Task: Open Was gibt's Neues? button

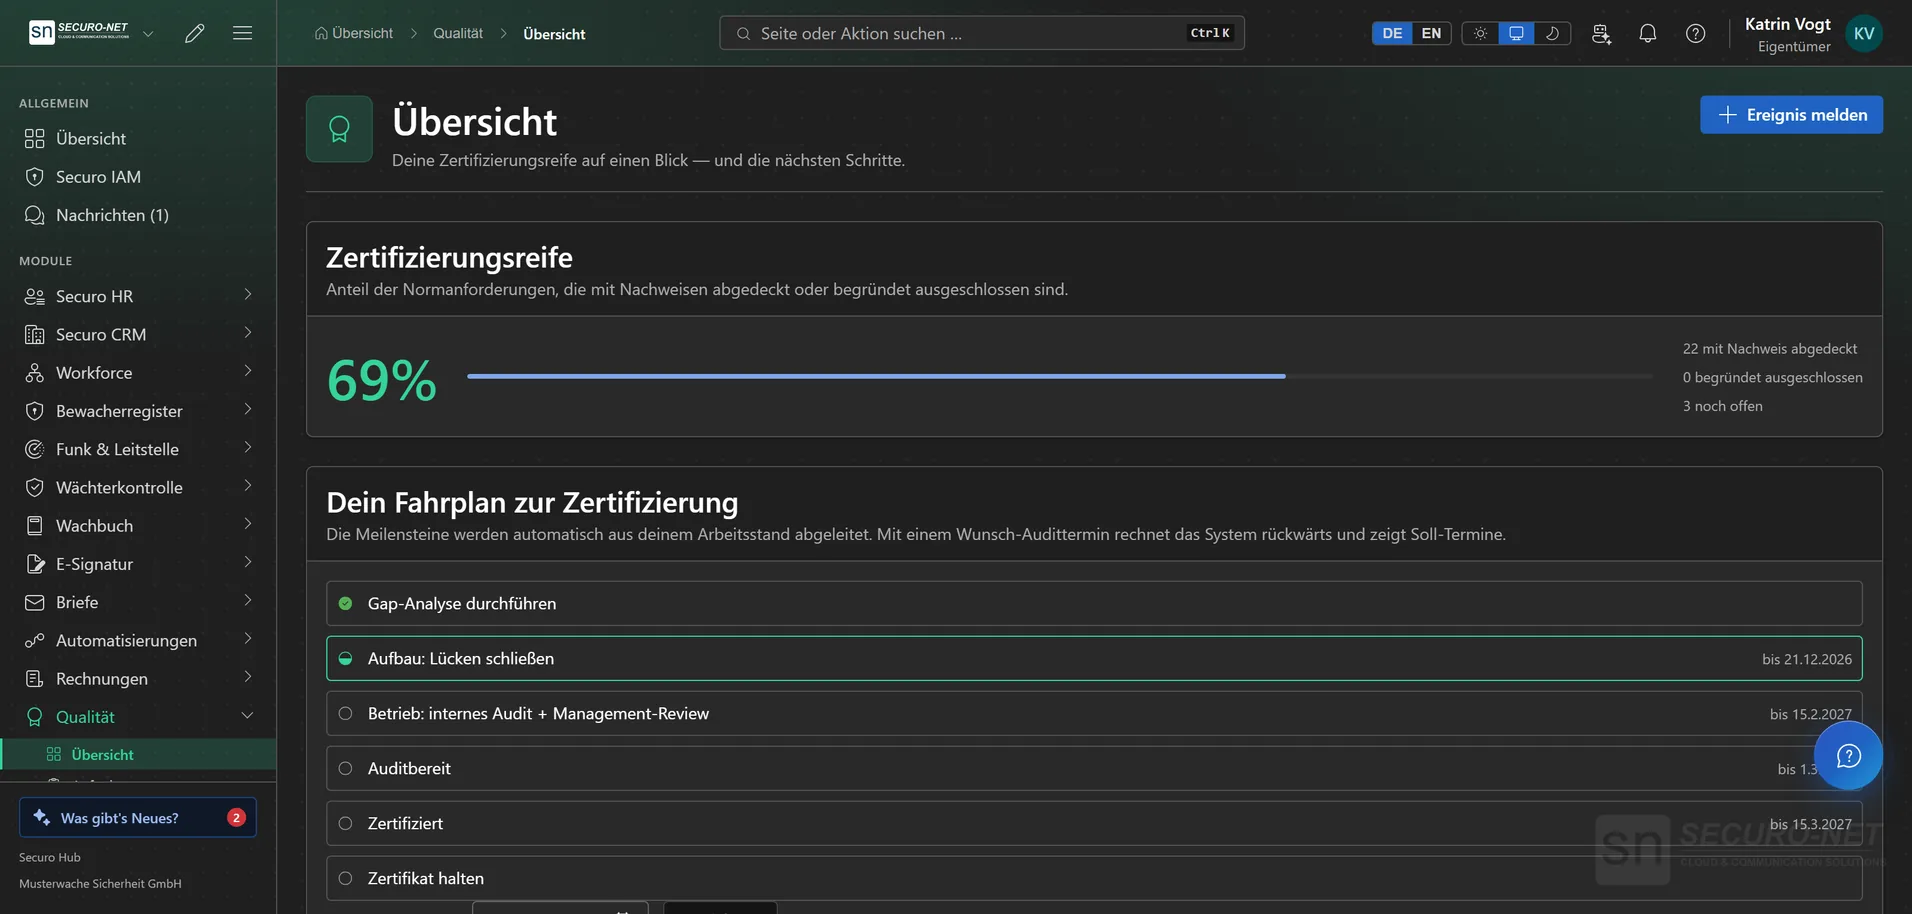Action: coord(138,817)
